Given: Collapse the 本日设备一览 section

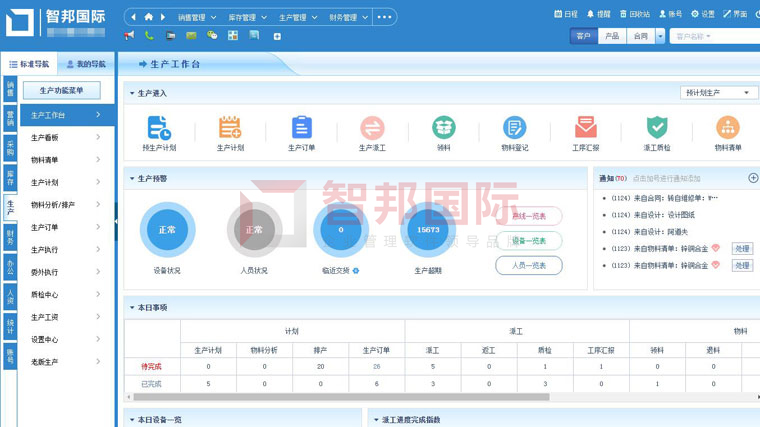Looking at the screenshot, I should pos(132,420).
